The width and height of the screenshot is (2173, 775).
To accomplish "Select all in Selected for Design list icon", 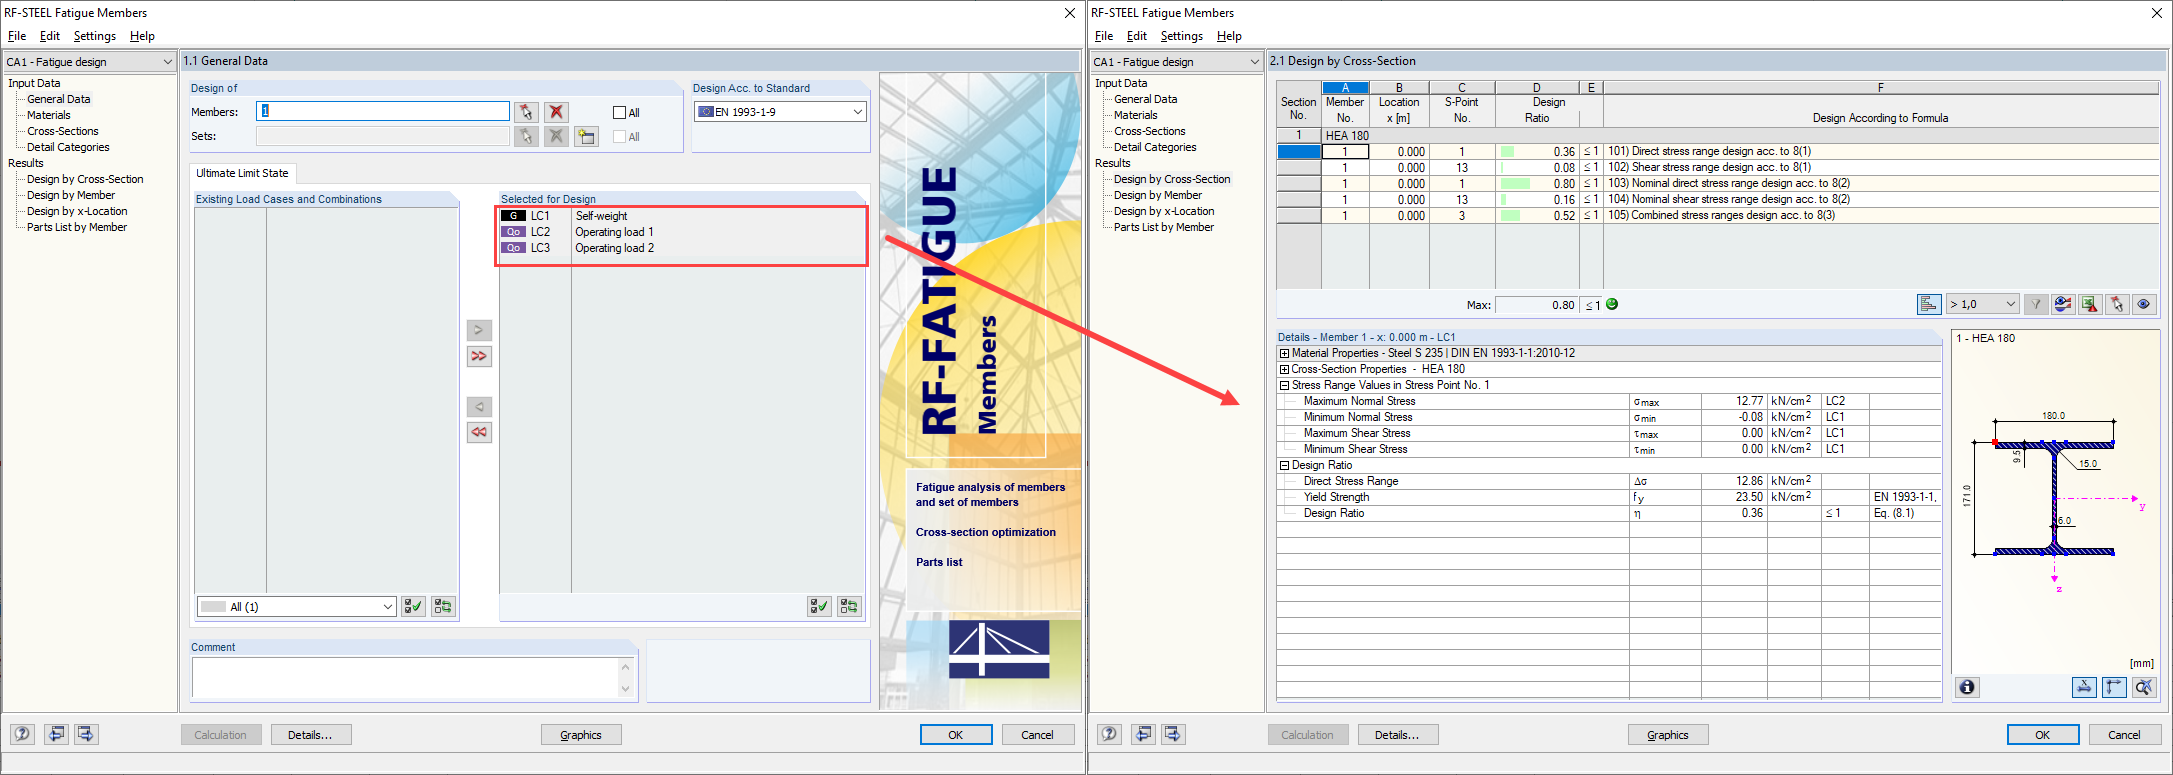I will [819, 607].
